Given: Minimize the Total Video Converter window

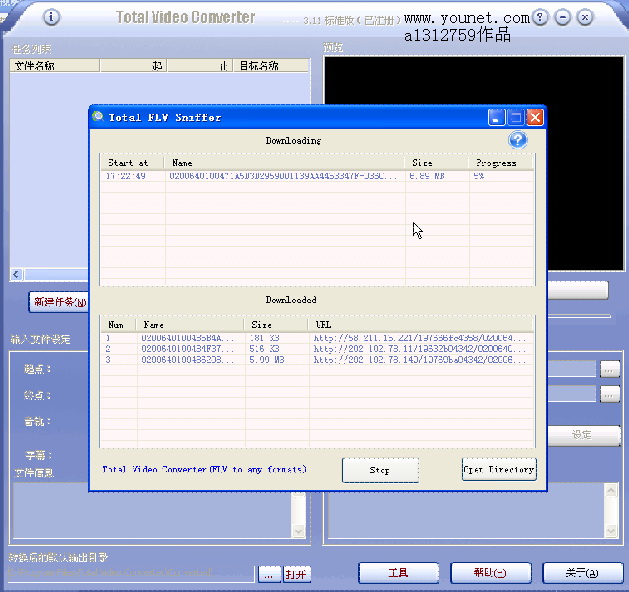Looking at the screenshot, I should coord(563,17).
